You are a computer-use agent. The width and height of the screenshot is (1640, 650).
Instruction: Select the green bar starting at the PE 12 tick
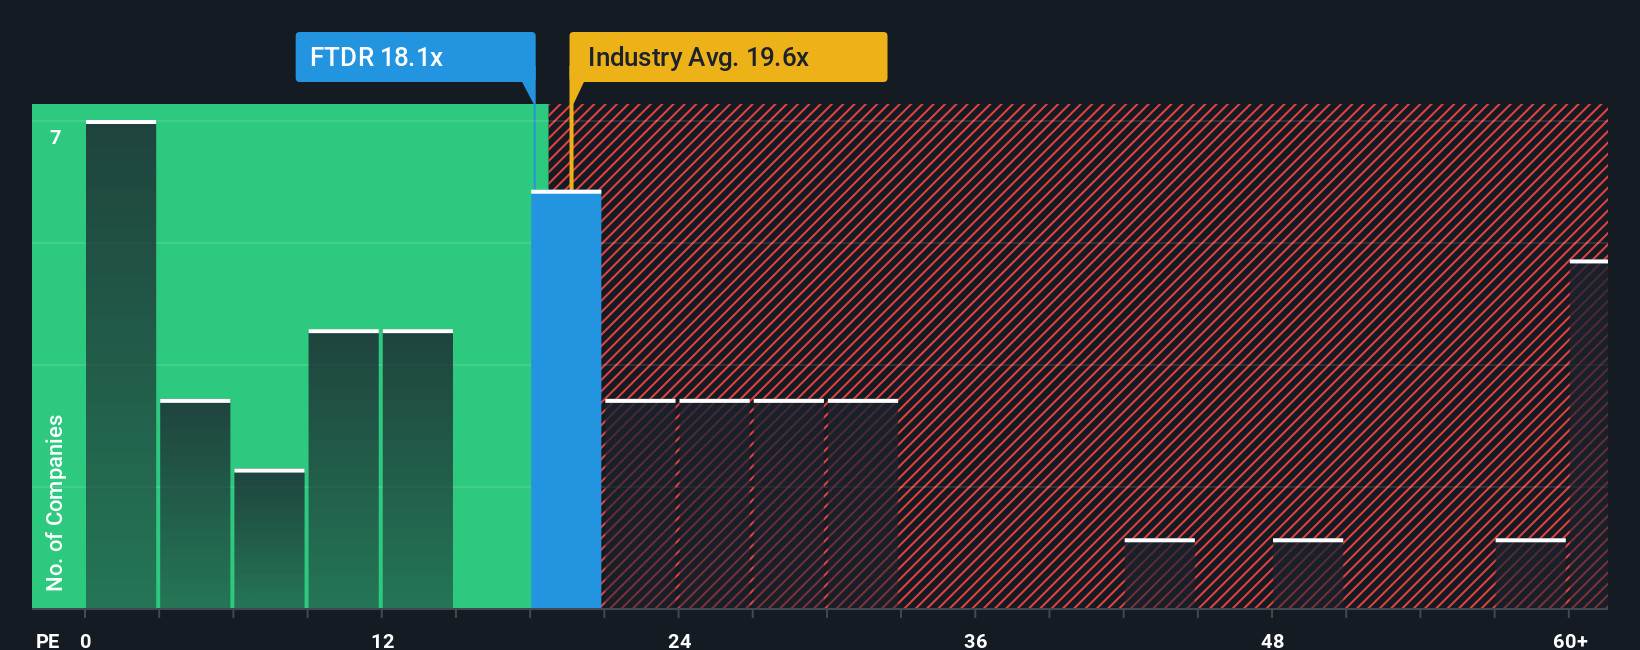[x=418, y=468]
